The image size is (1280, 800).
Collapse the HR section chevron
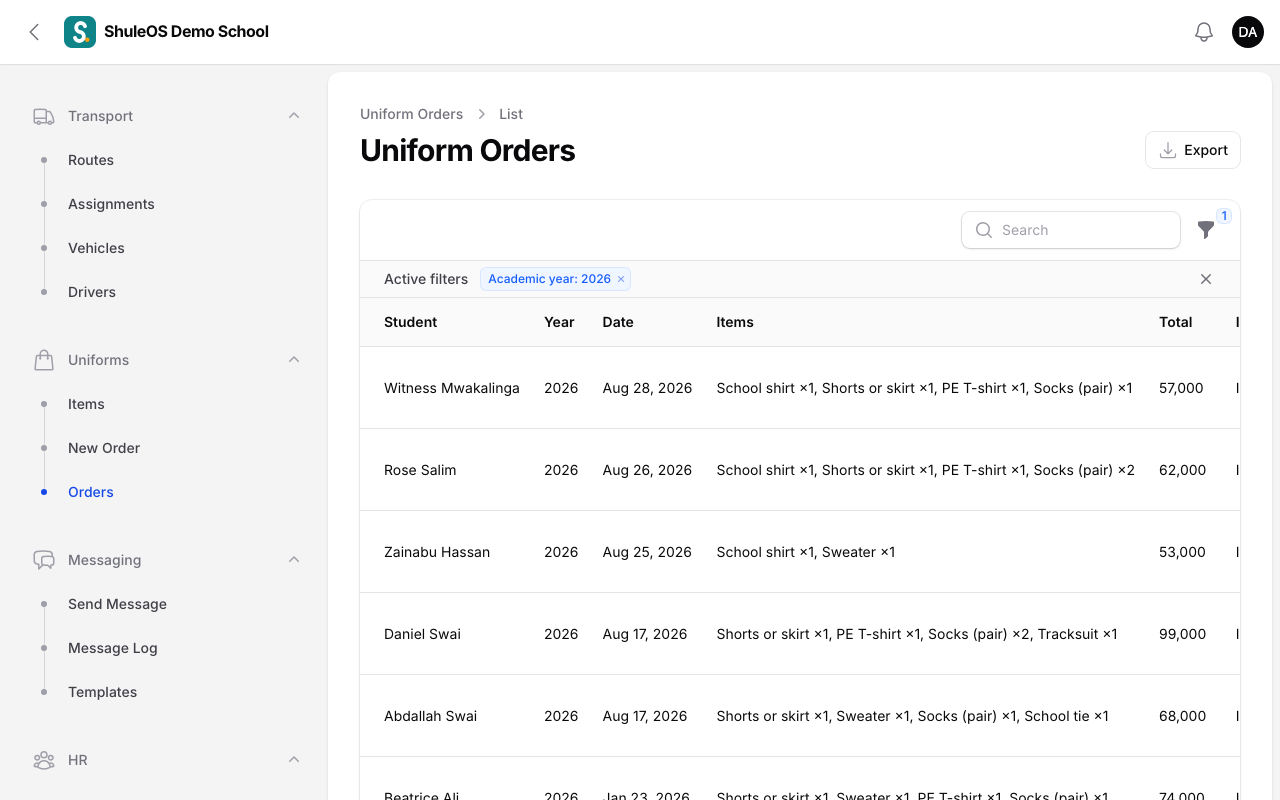294,760
